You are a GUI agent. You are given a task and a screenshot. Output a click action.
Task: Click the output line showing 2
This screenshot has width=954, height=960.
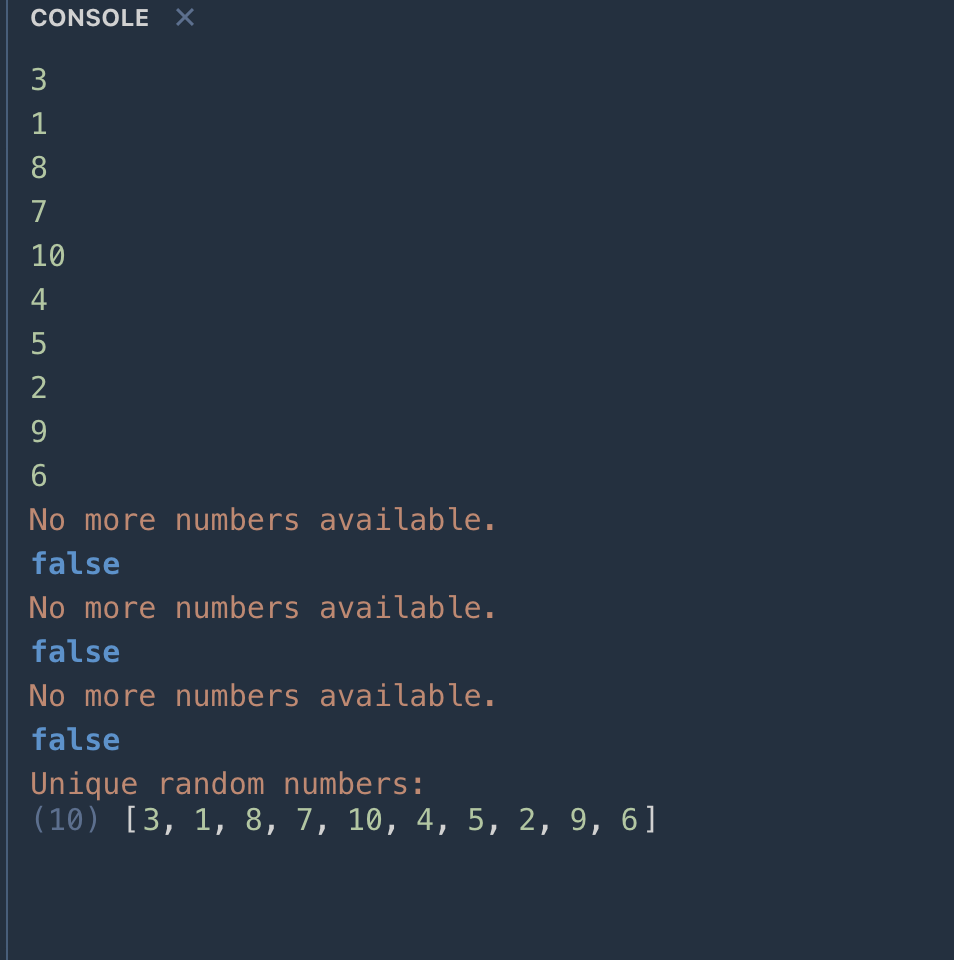(39, 388)
